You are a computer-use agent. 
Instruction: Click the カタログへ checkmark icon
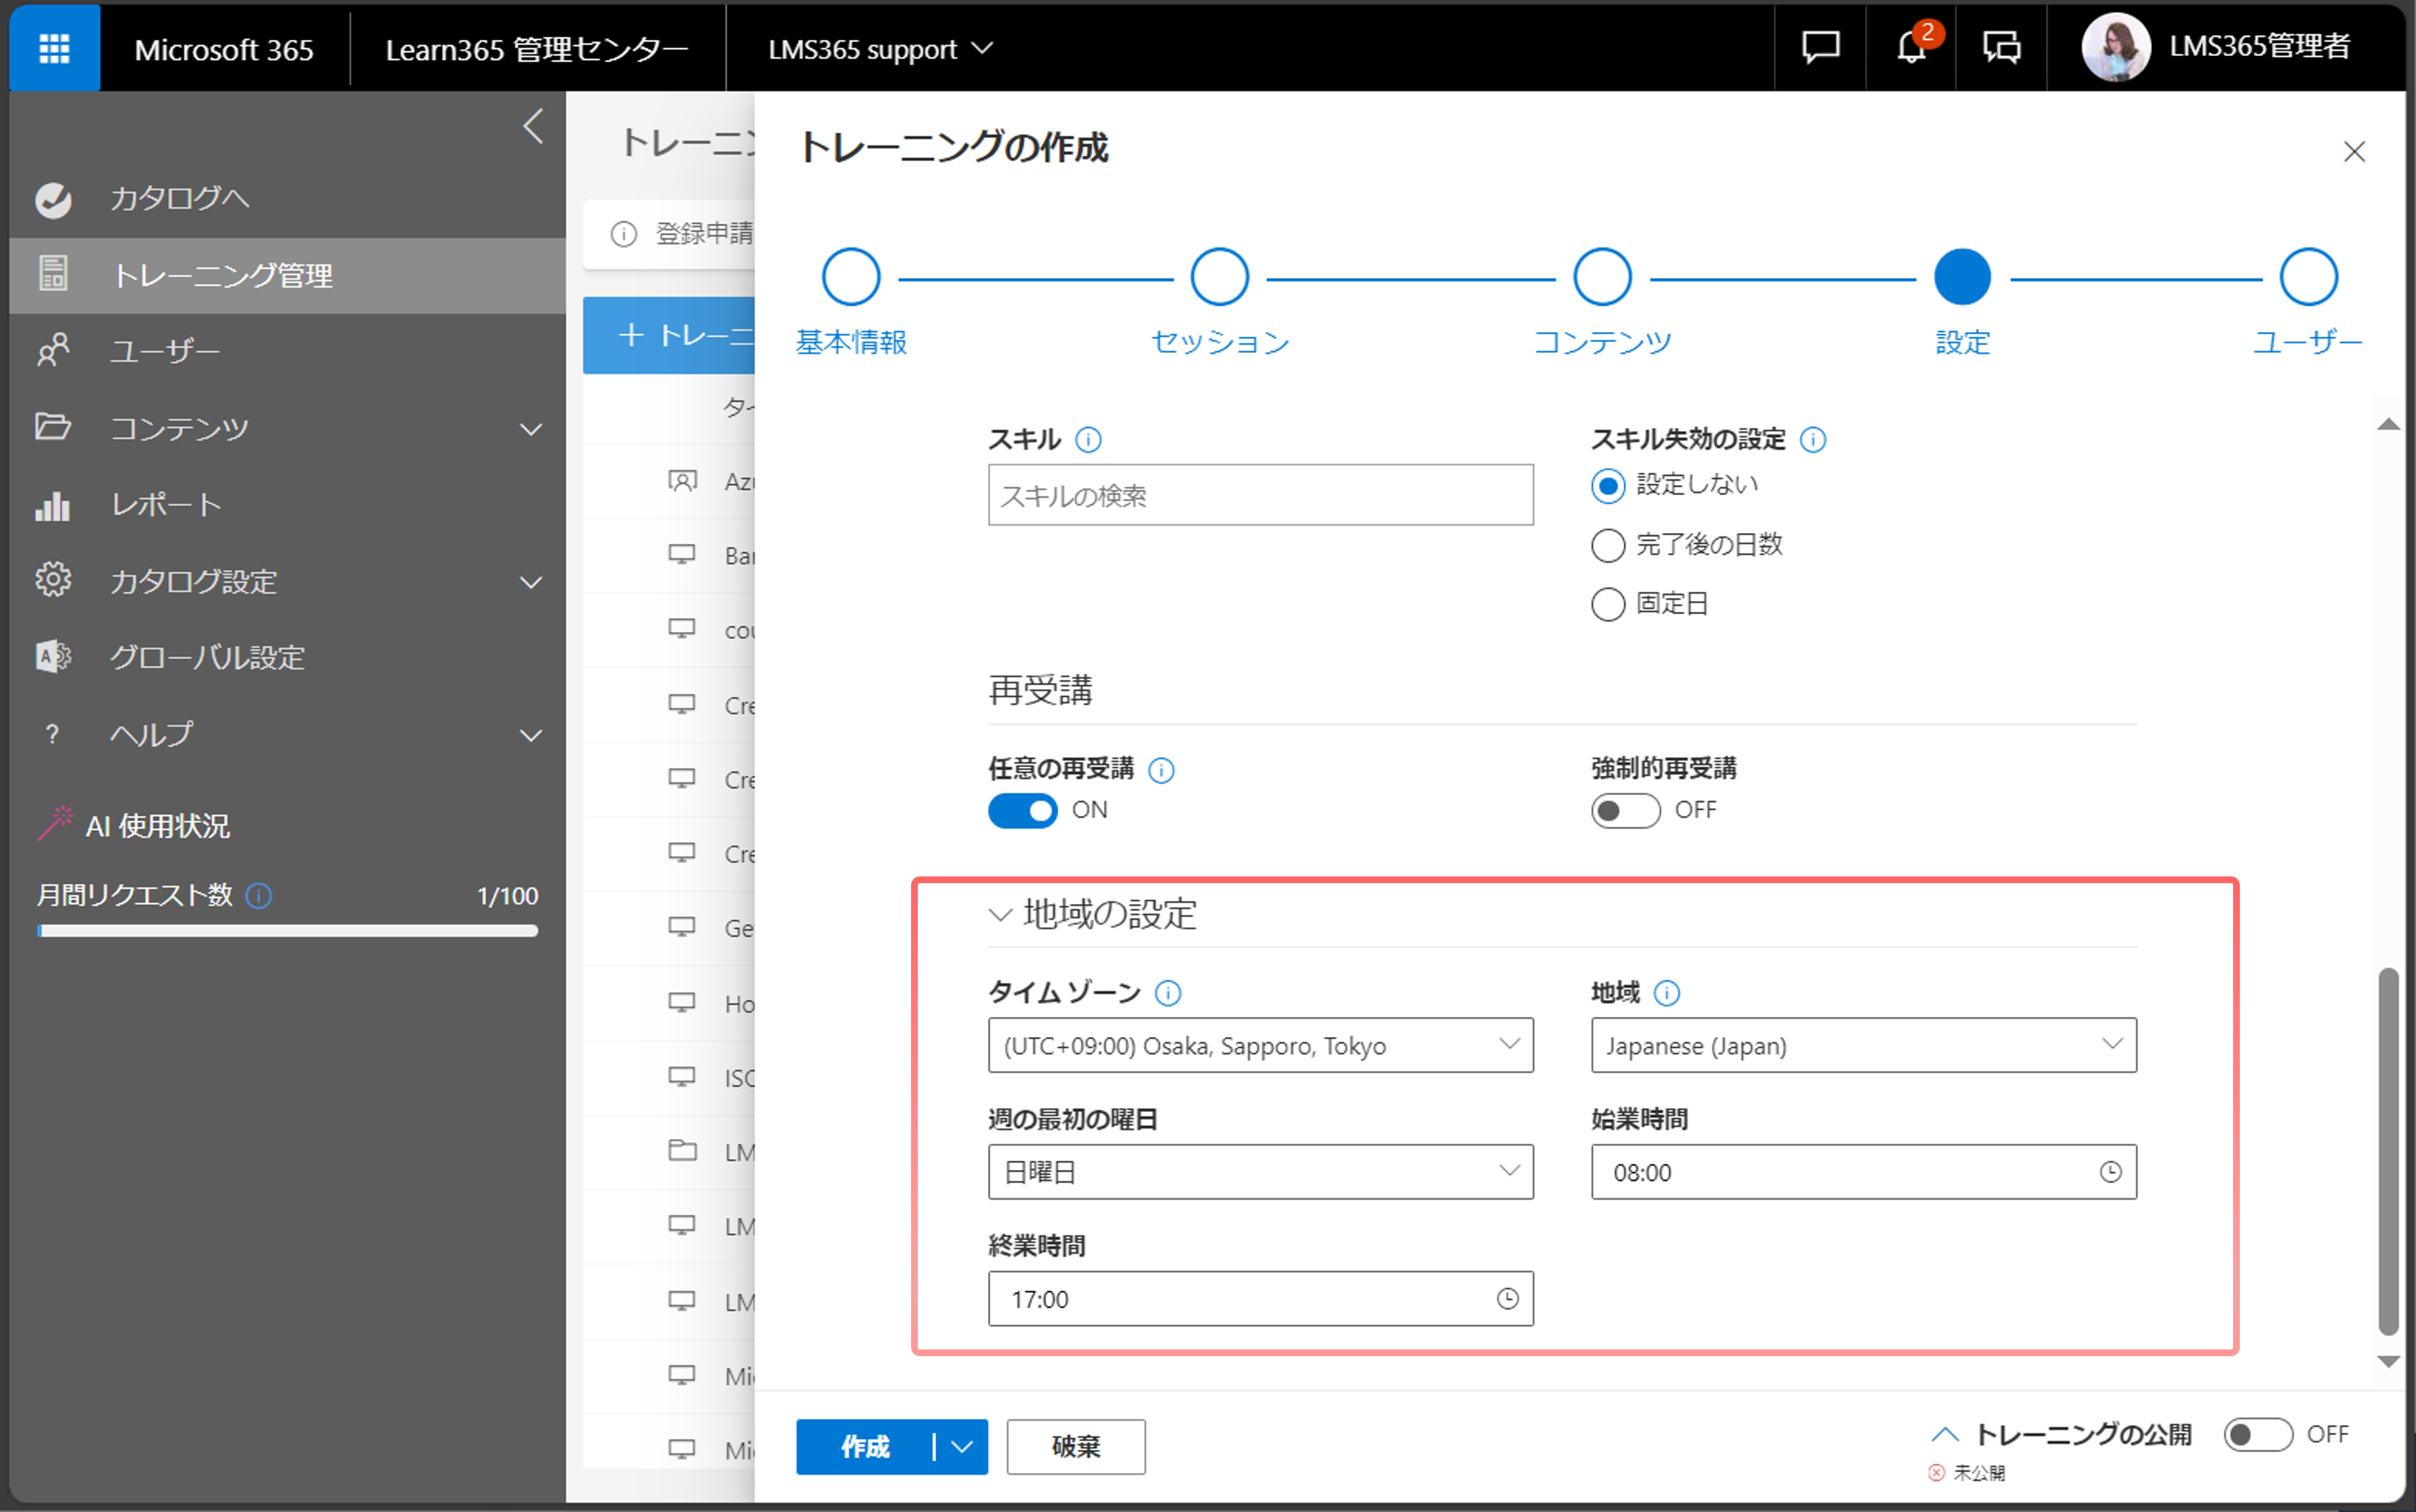(x=53, y=199)
